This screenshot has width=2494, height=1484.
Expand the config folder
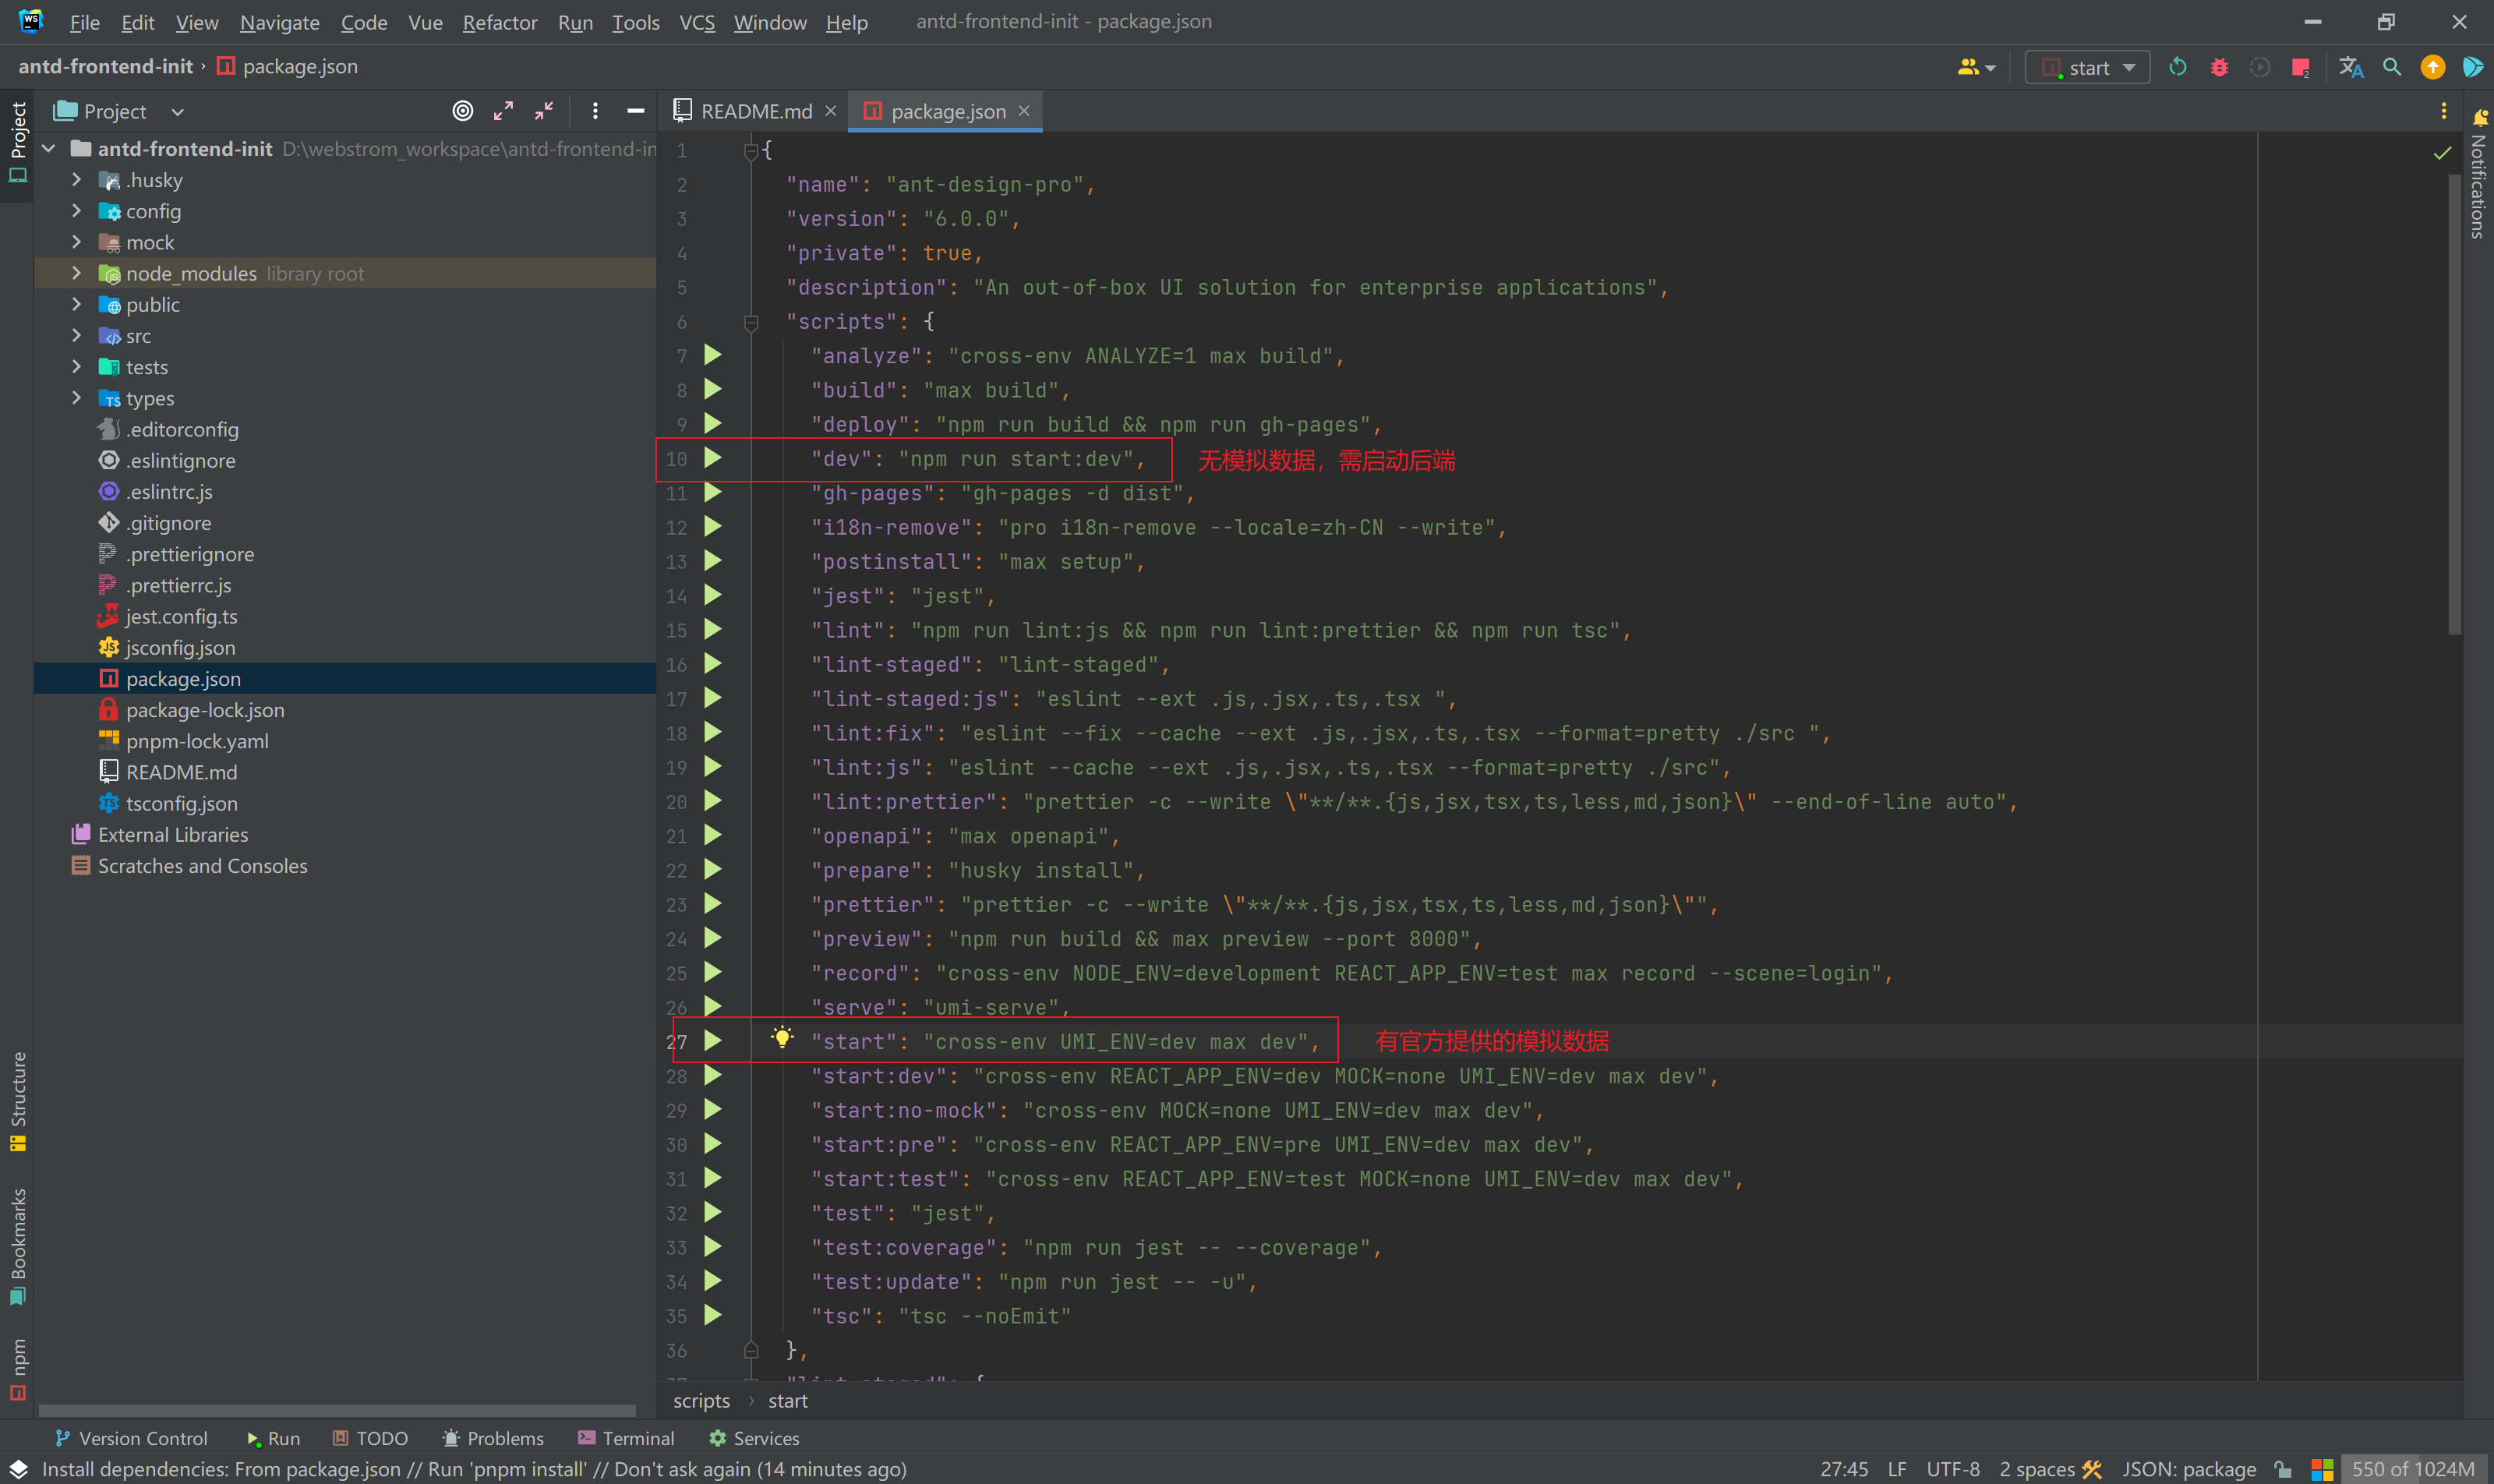tap(76, 211)
